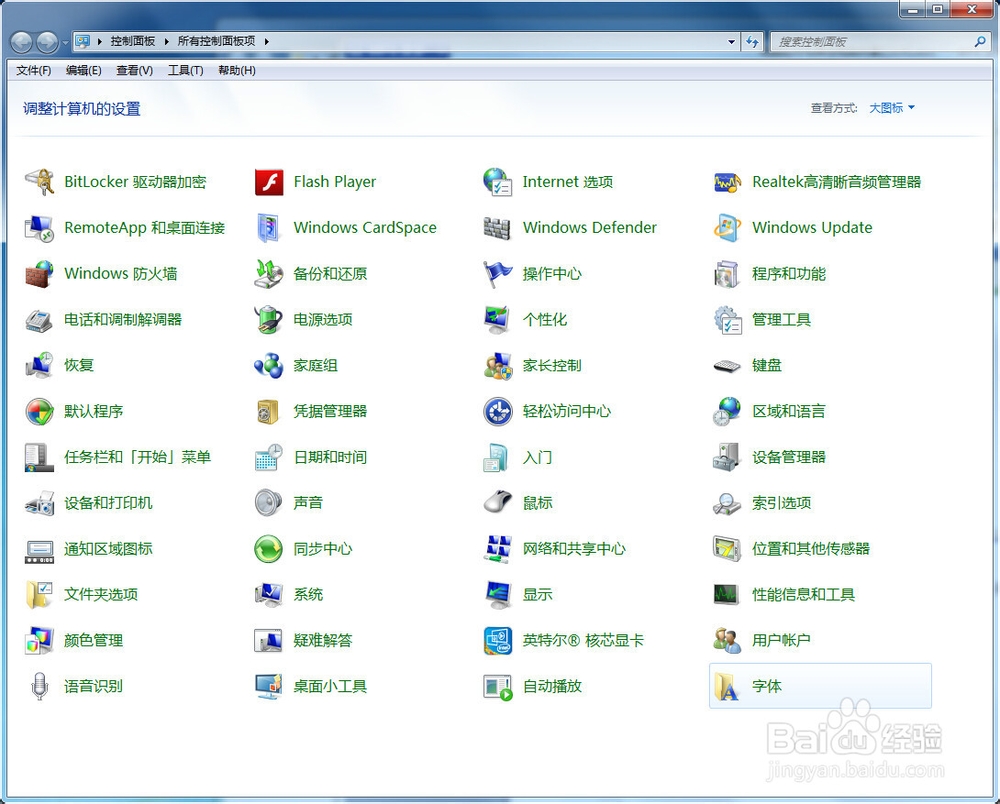1000x804 pixels.
Task: Open the 管理工具 gear icon
Action: coord(727,320)
